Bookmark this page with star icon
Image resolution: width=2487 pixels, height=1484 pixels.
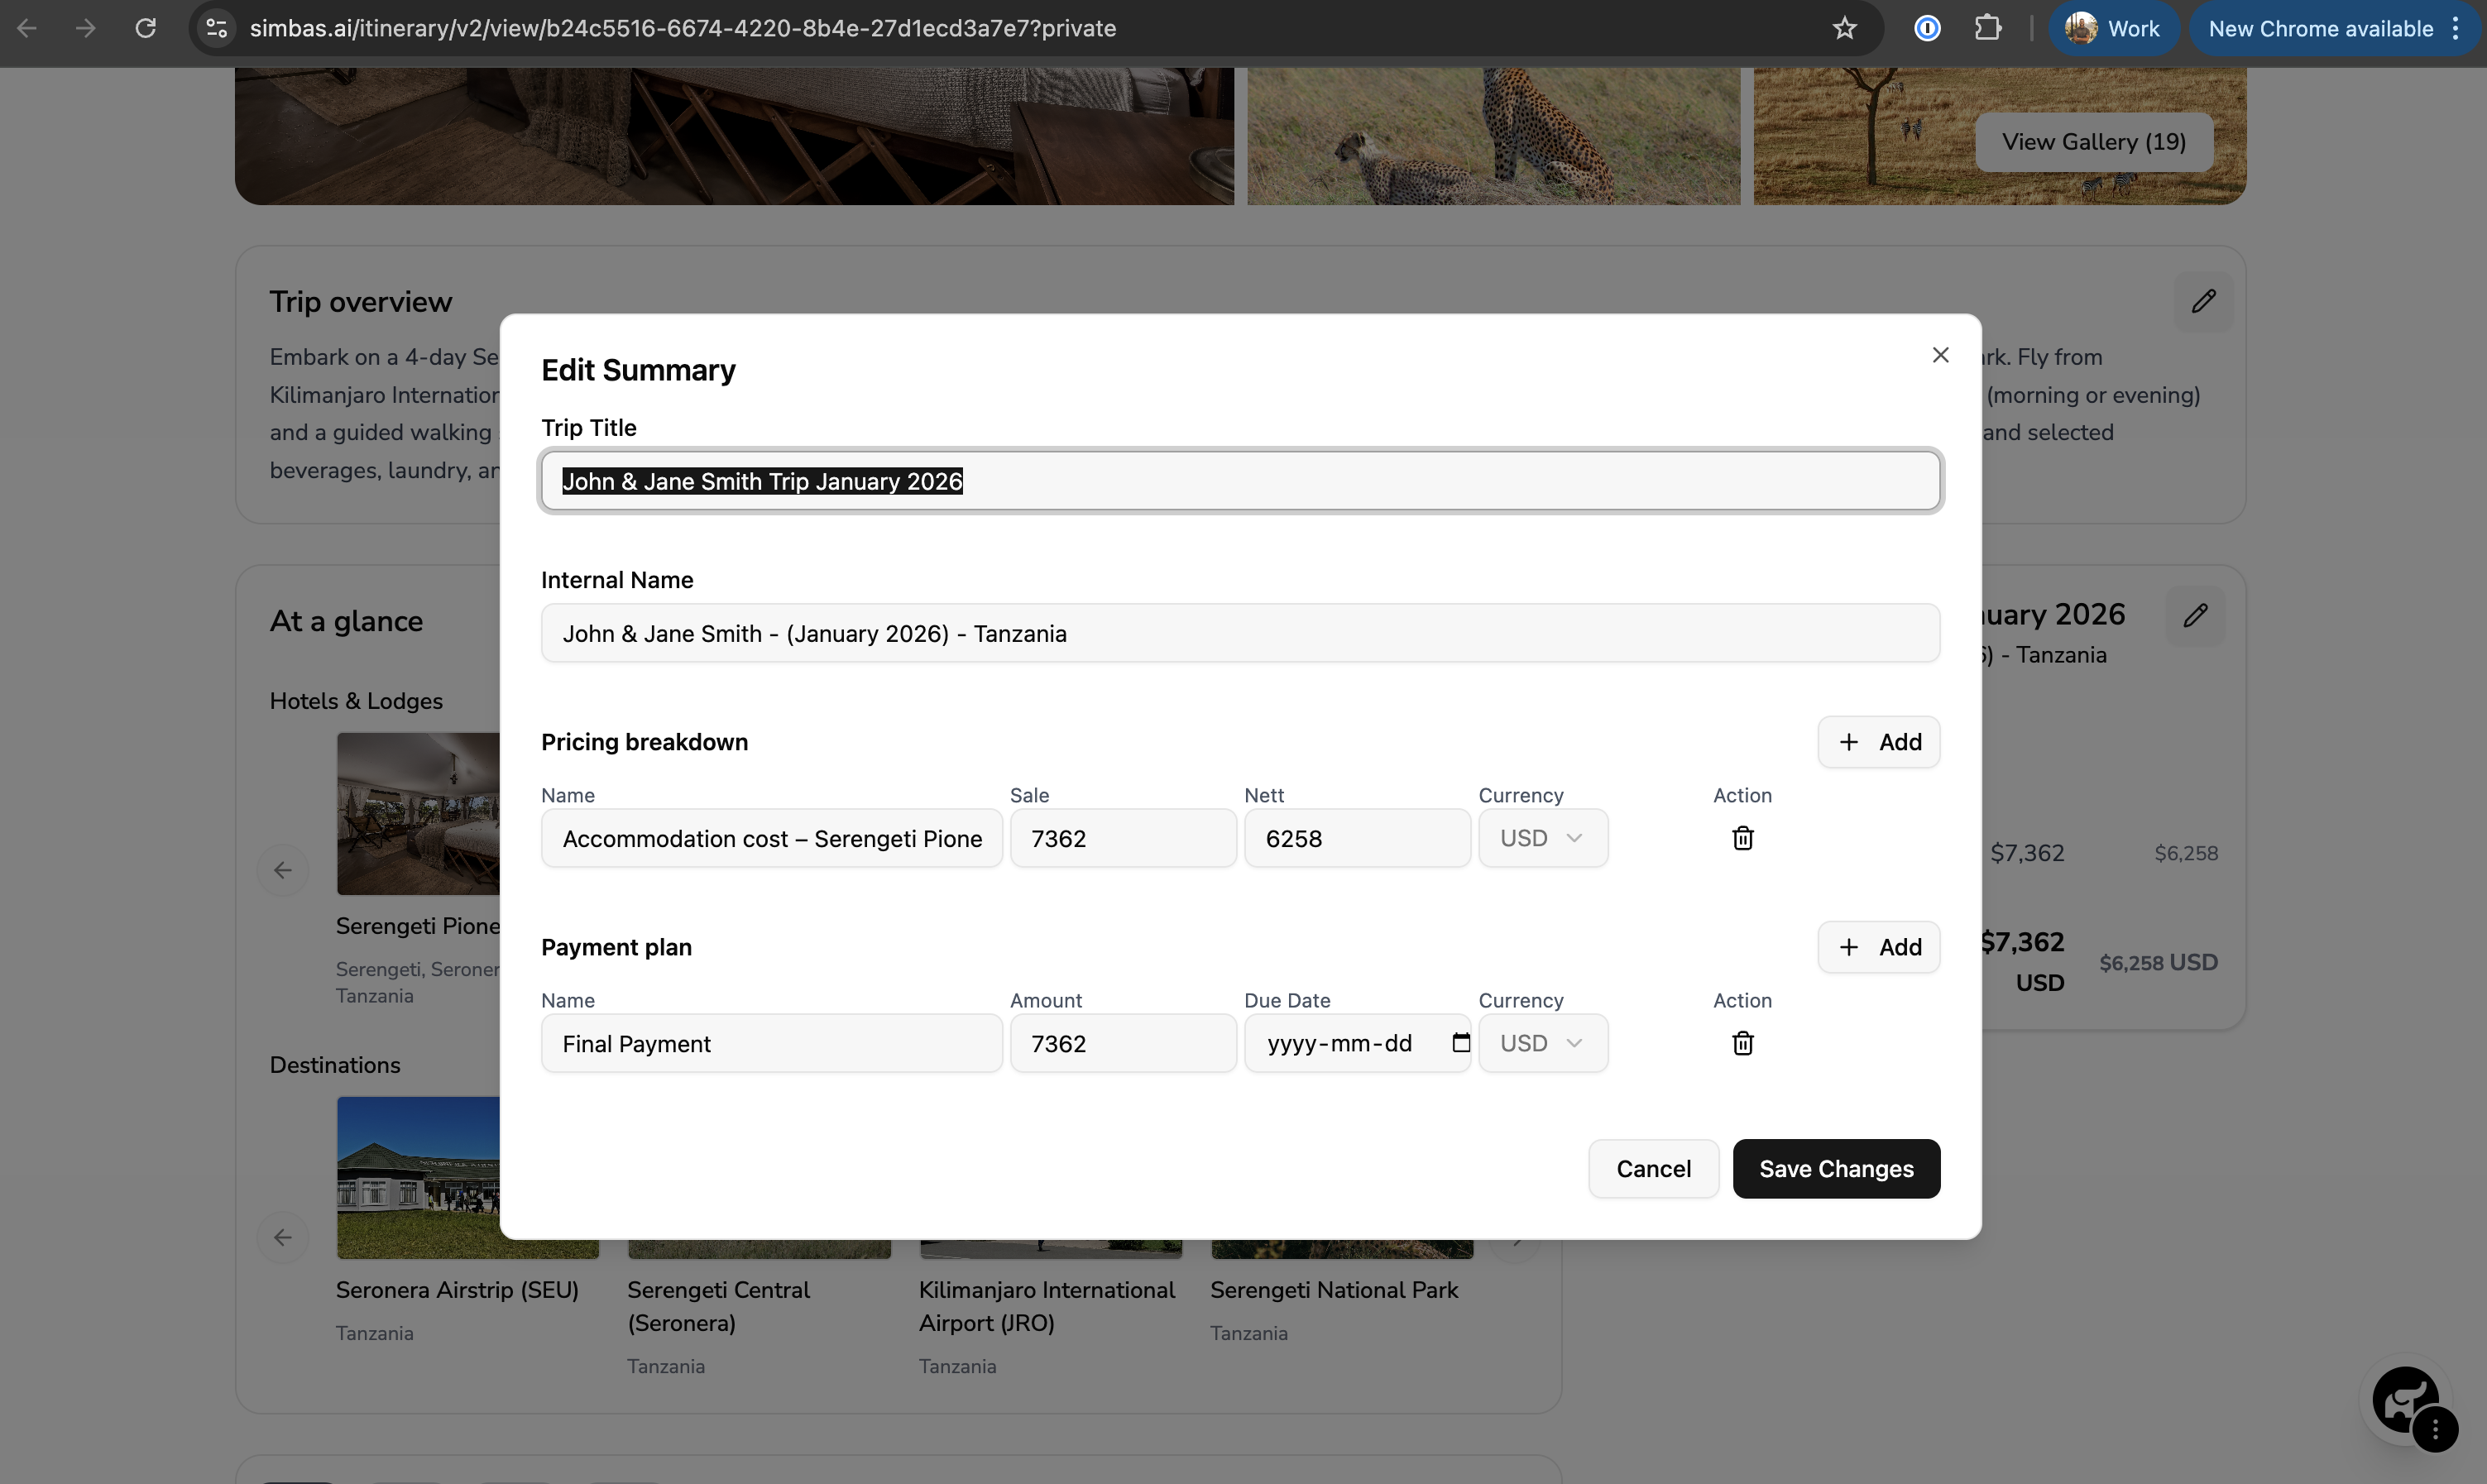point(1844,28)
